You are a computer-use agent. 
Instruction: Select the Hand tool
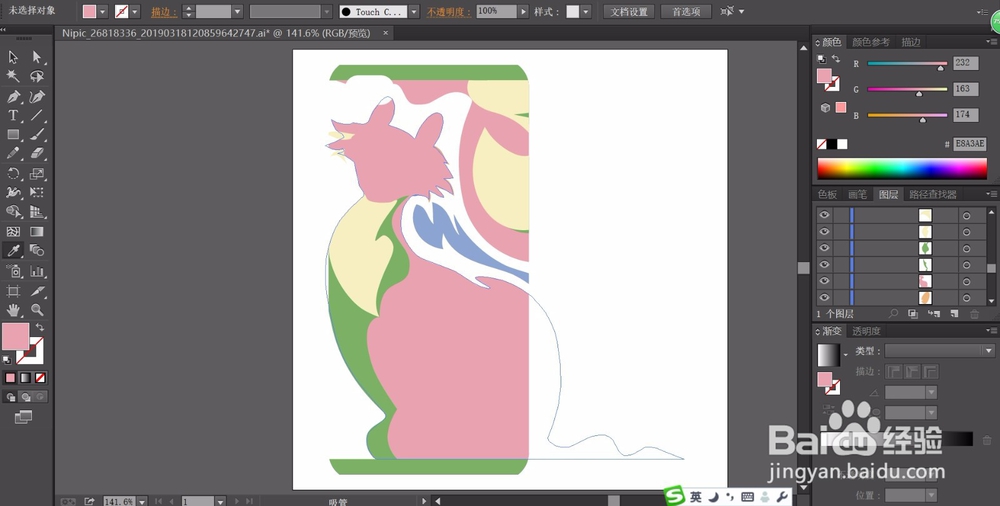click(x=13, y=311)
